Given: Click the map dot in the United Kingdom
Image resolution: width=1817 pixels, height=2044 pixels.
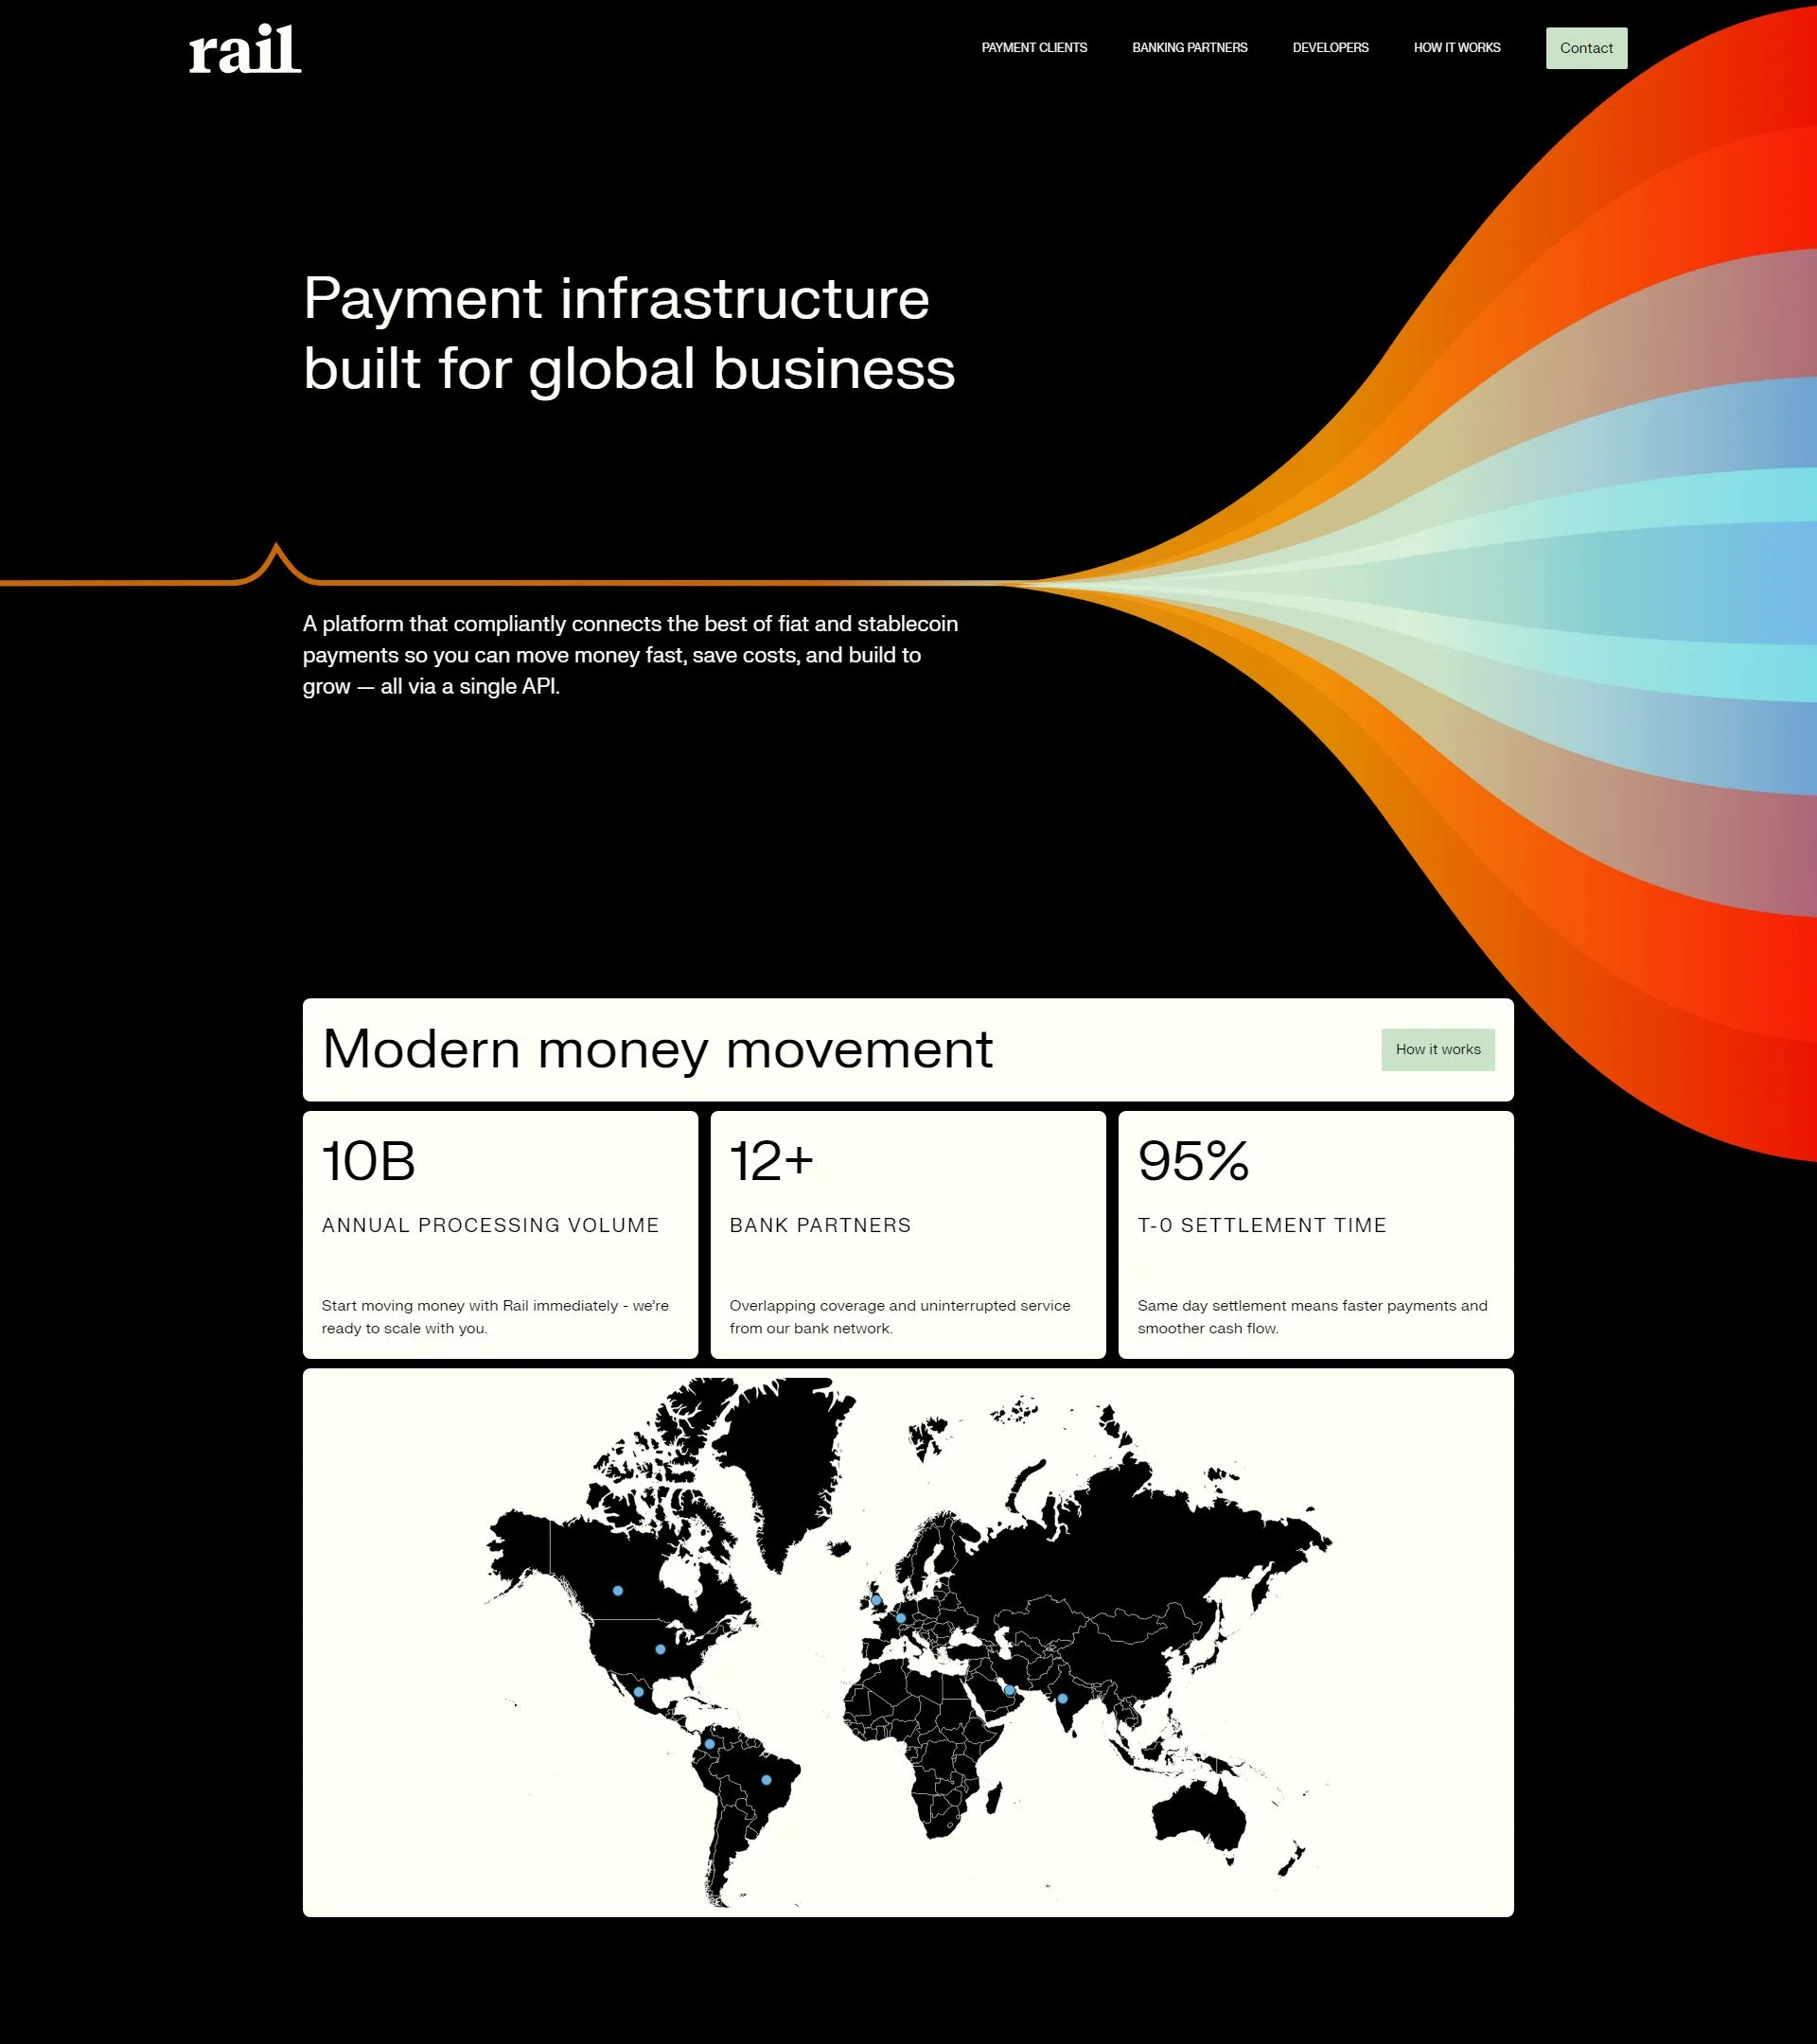Looking at the screenshot, I should 877,1600.
